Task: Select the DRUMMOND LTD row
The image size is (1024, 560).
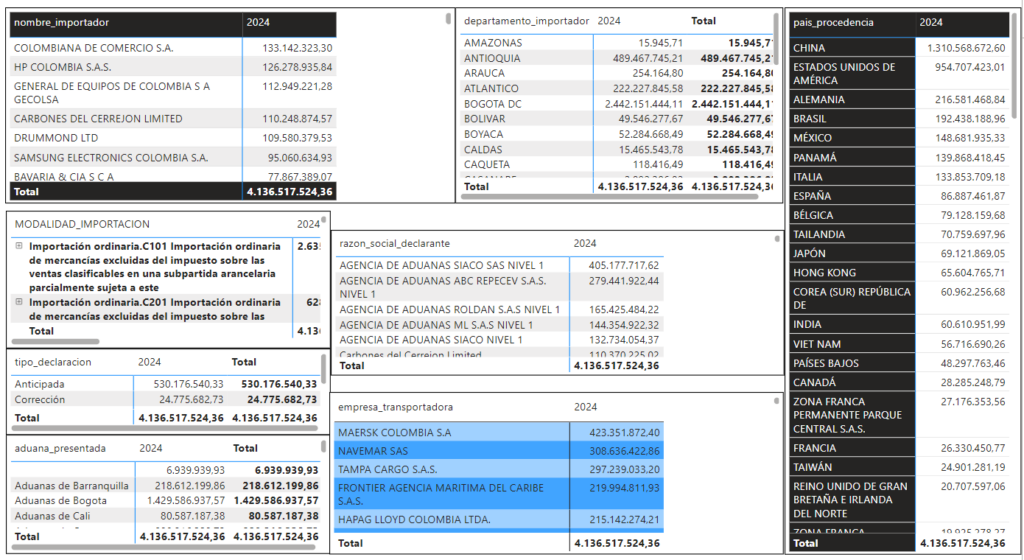Action: tap(173, 138)
